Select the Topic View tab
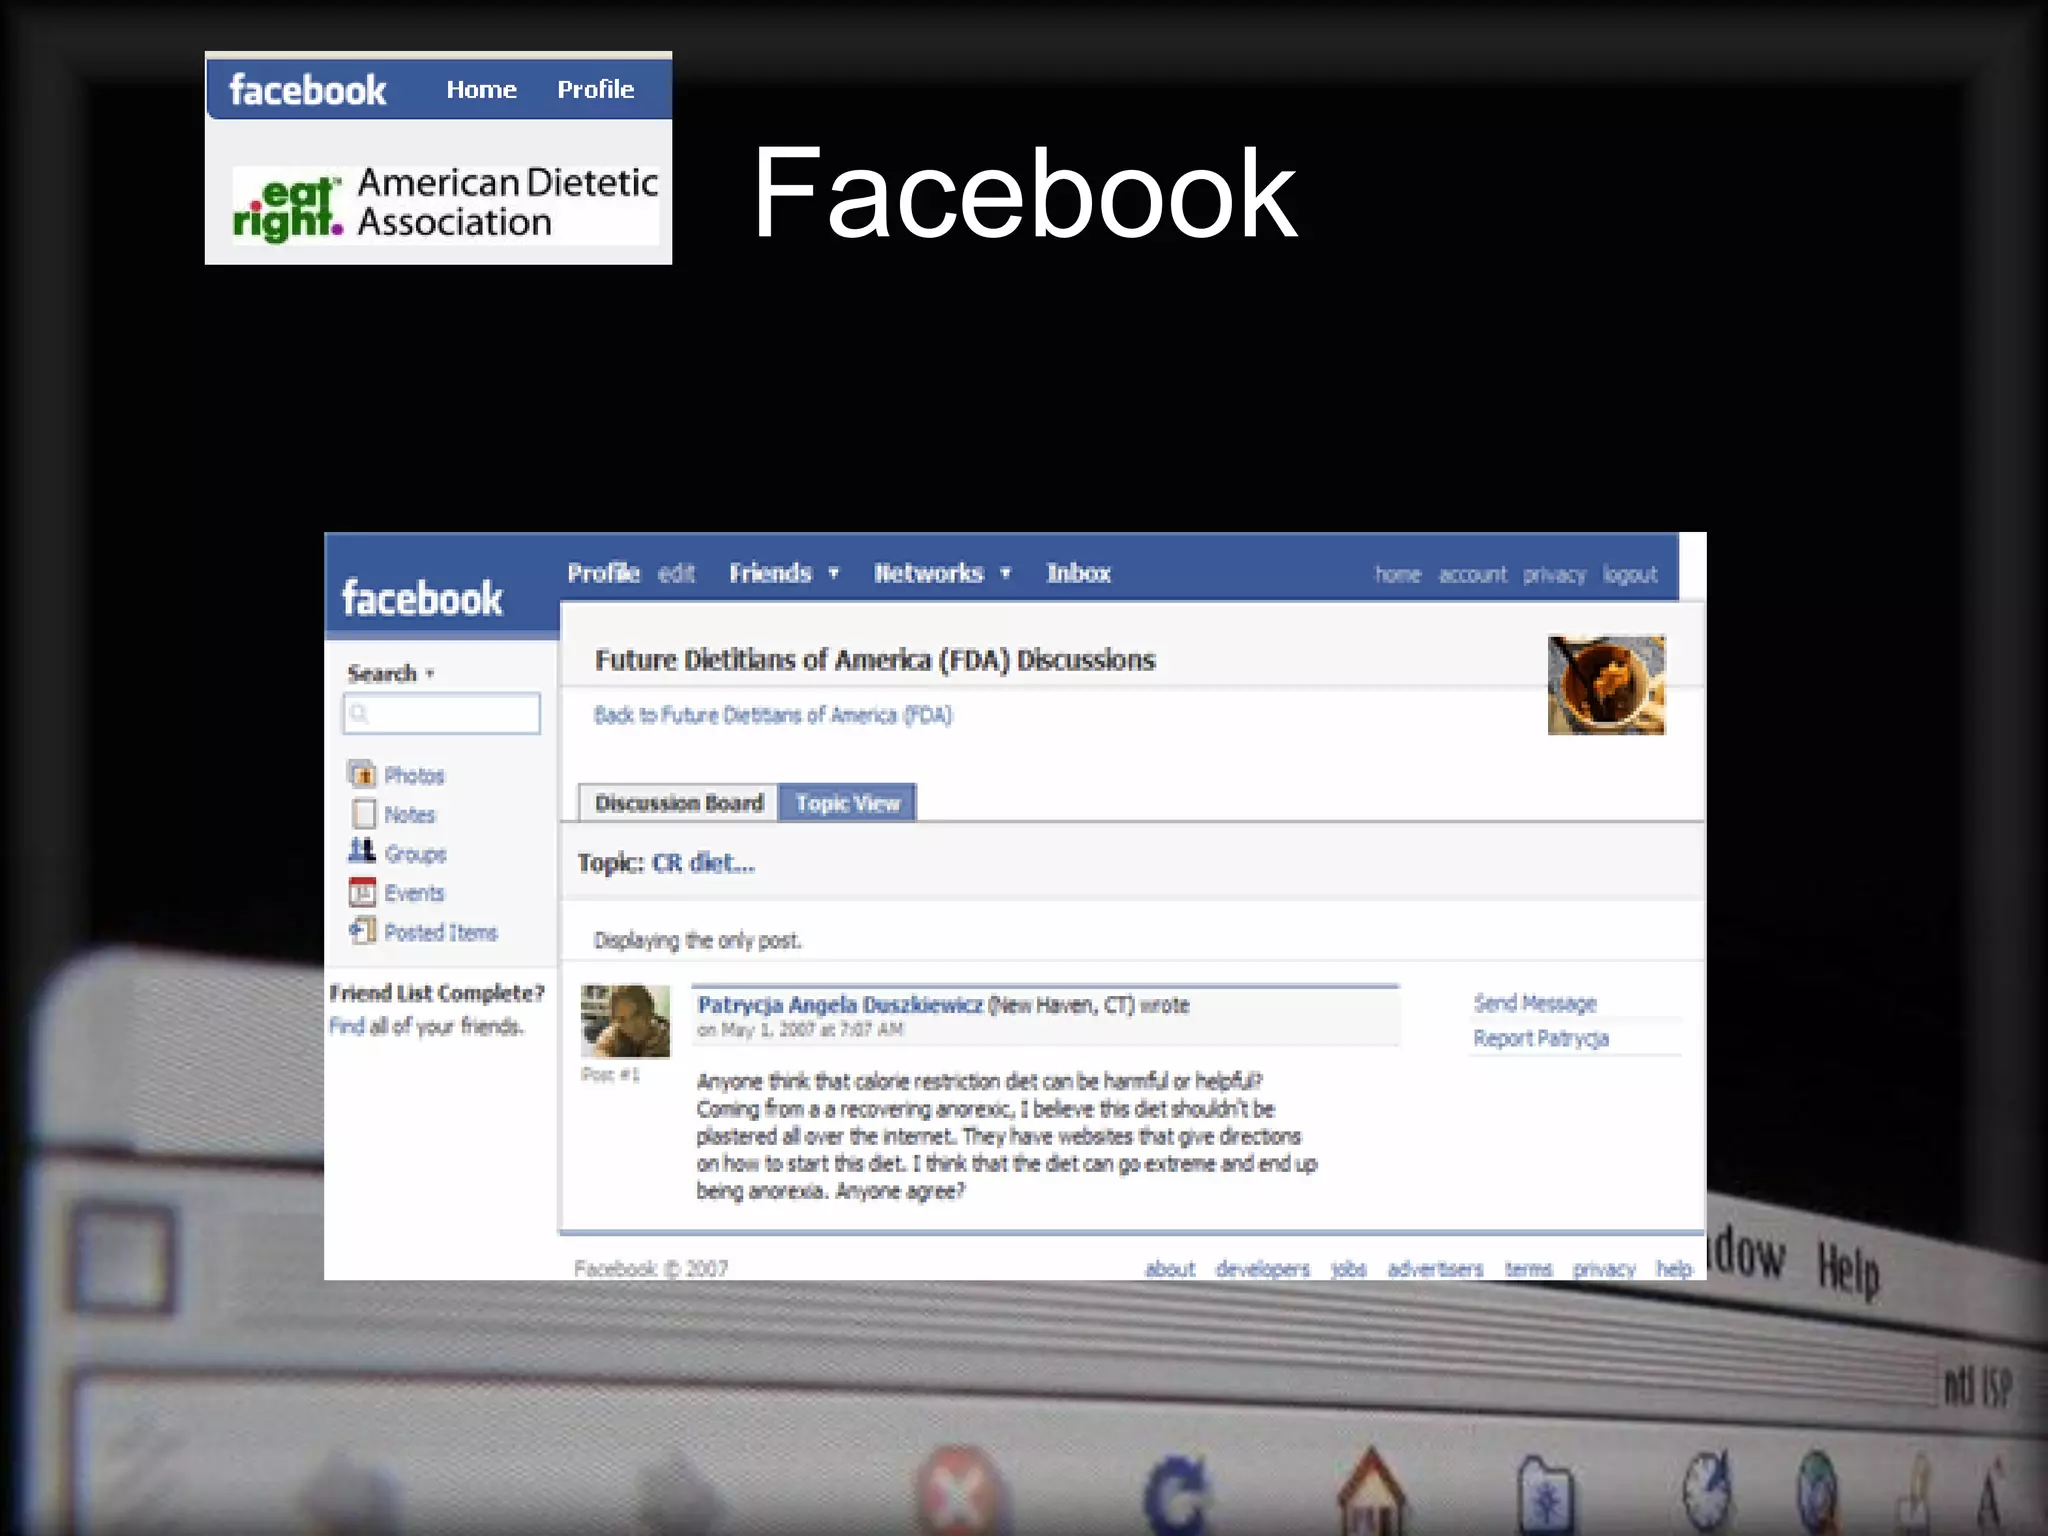2048x1536 pixels. [x=847, y=803]
